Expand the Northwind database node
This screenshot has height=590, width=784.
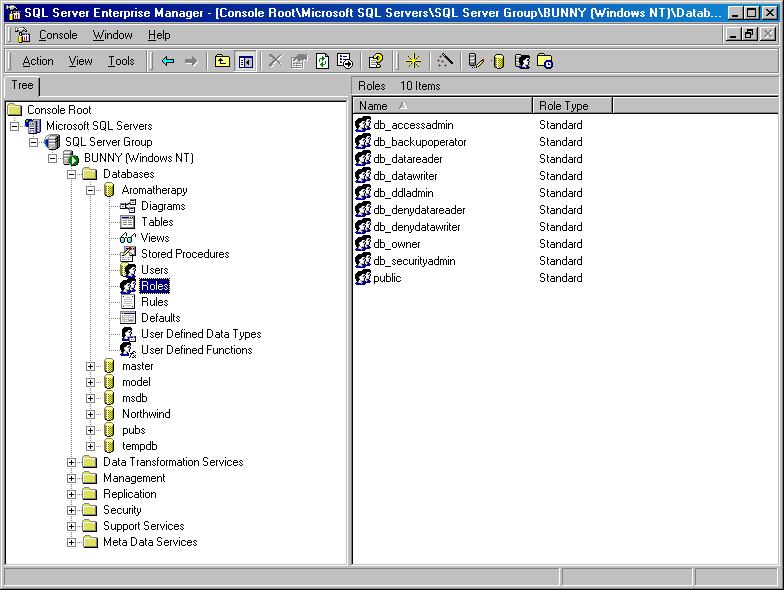point(90,414)
